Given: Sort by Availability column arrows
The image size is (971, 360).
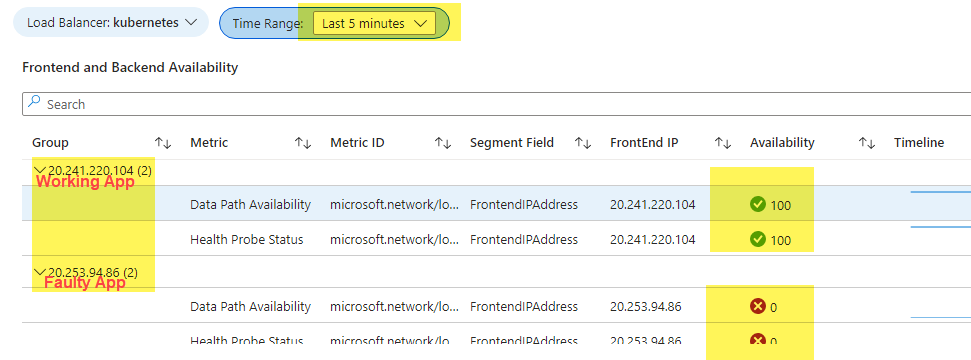Looking at the screenshot, I should tap(866, 143).
